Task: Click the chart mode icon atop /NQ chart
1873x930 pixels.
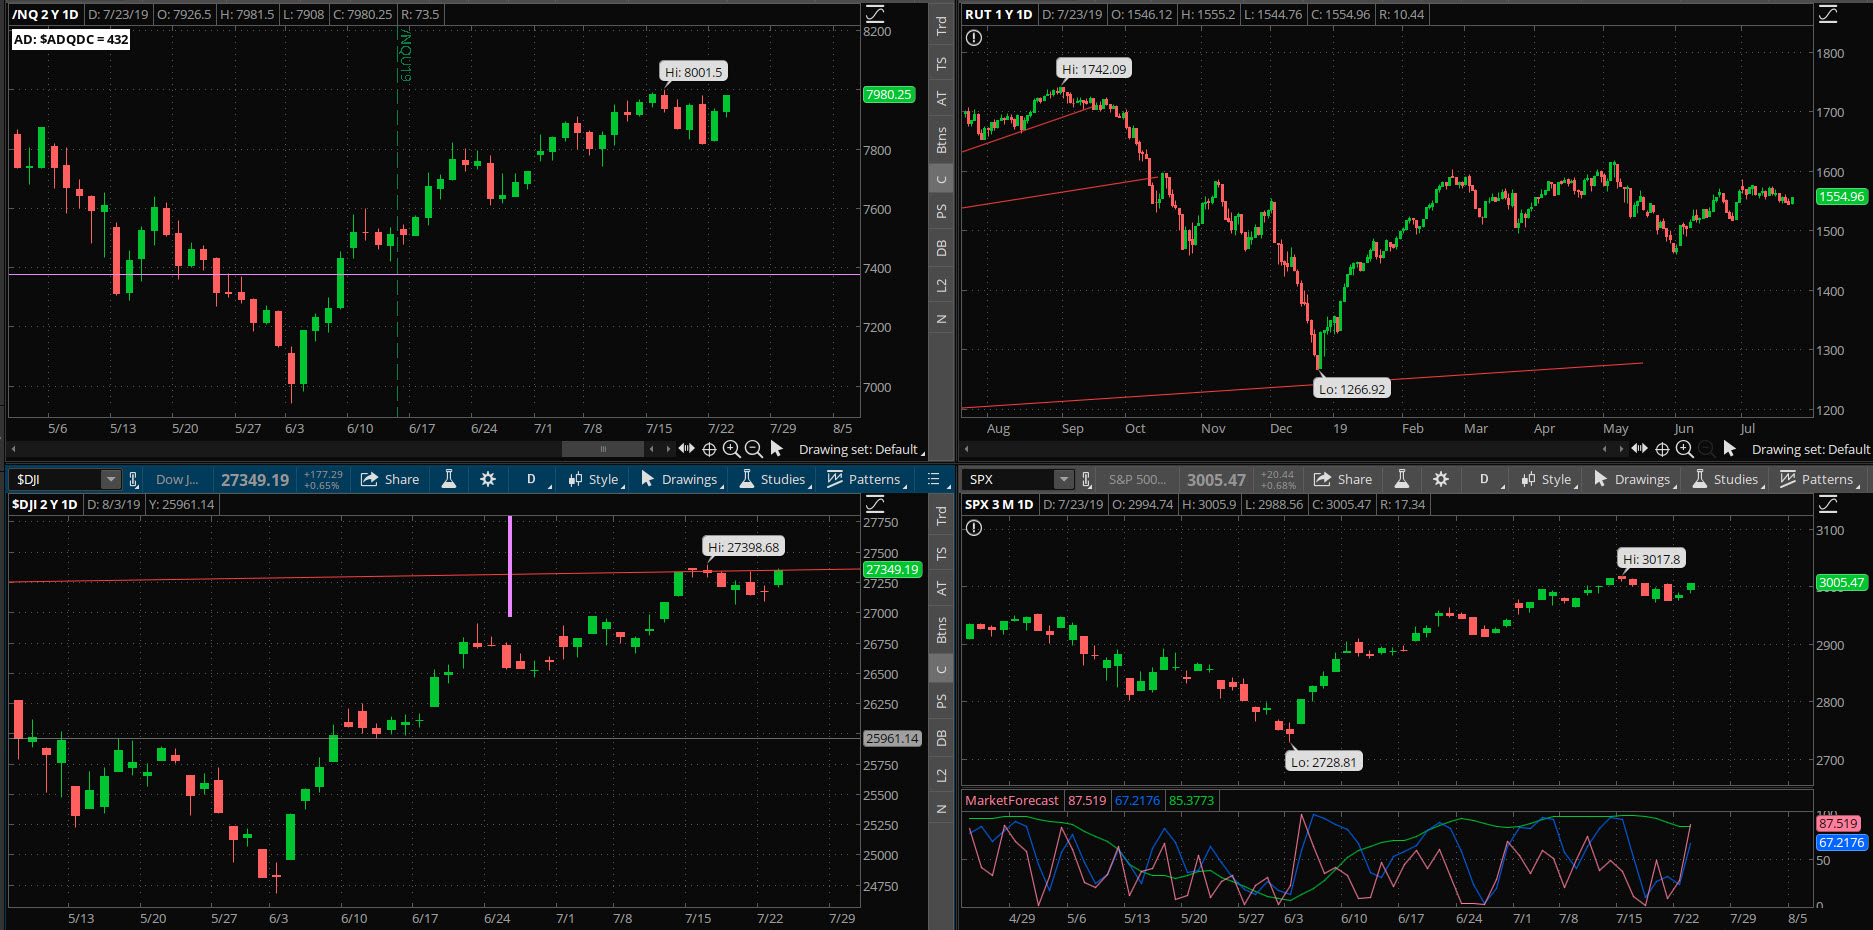Action: click(875, 14)
